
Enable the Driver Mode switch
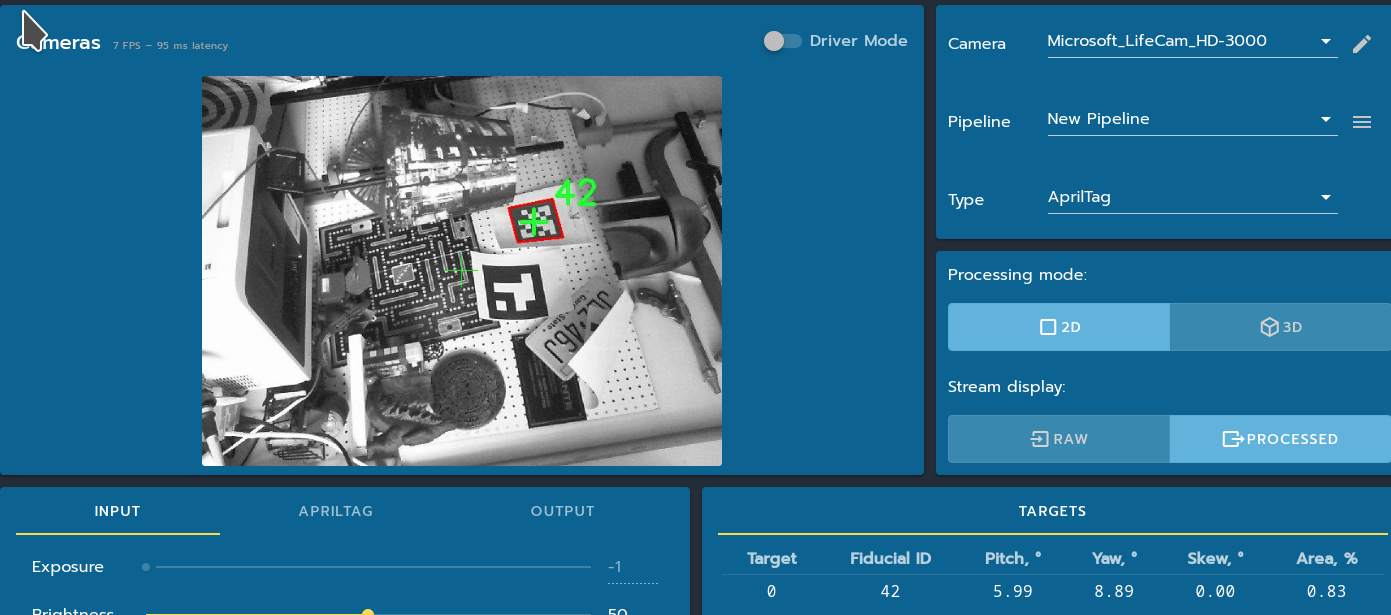pyautogui.click(x=781, y=41)
